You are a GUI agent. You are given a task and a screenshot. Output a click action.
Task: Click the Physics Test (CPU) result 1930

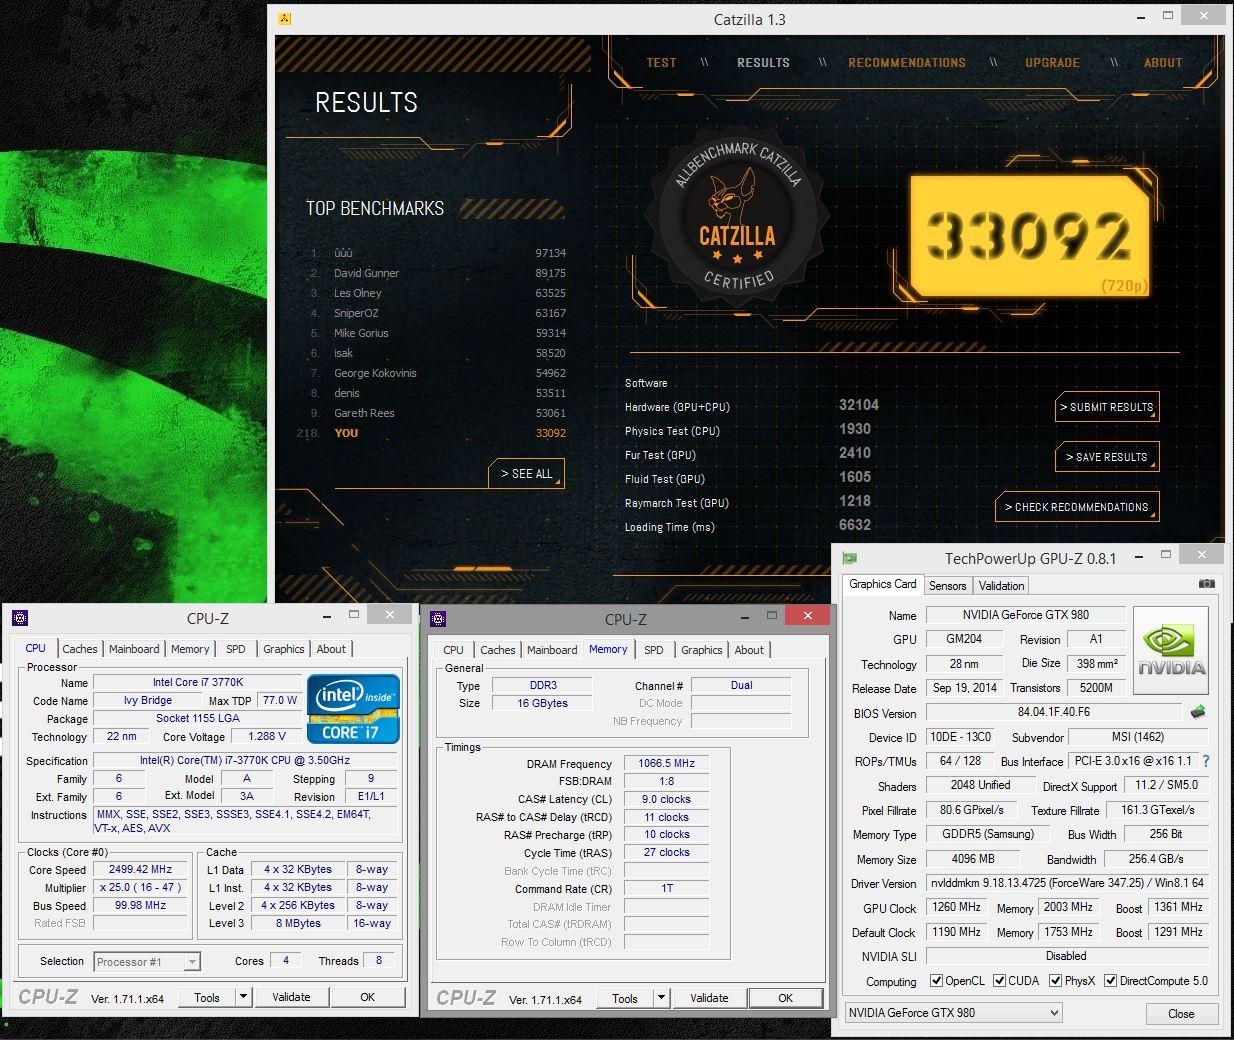point(855,429)
